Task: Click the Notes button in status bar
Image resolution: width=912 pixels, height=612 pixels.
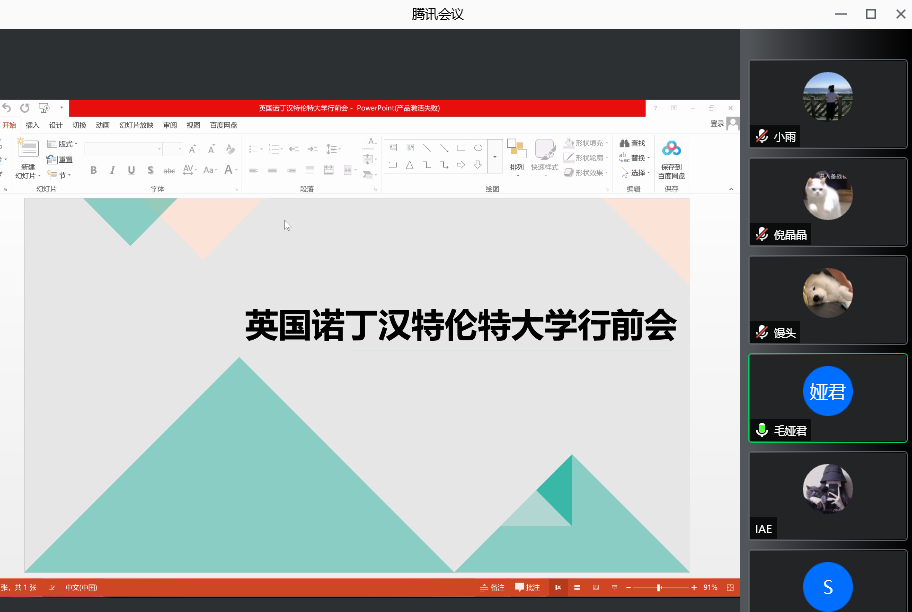Action: 492,588
